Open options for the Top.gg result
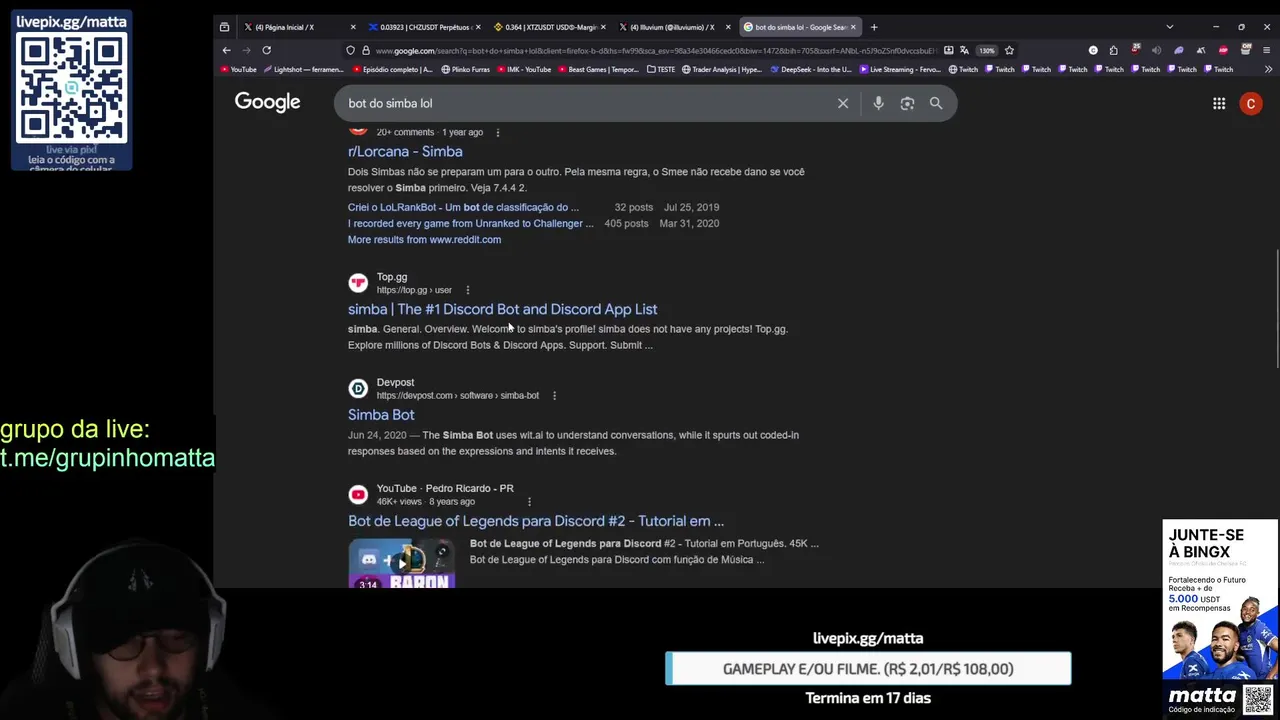Viewport: 1280px width, 720px height. pyautogui.click(x=467, y=290)
